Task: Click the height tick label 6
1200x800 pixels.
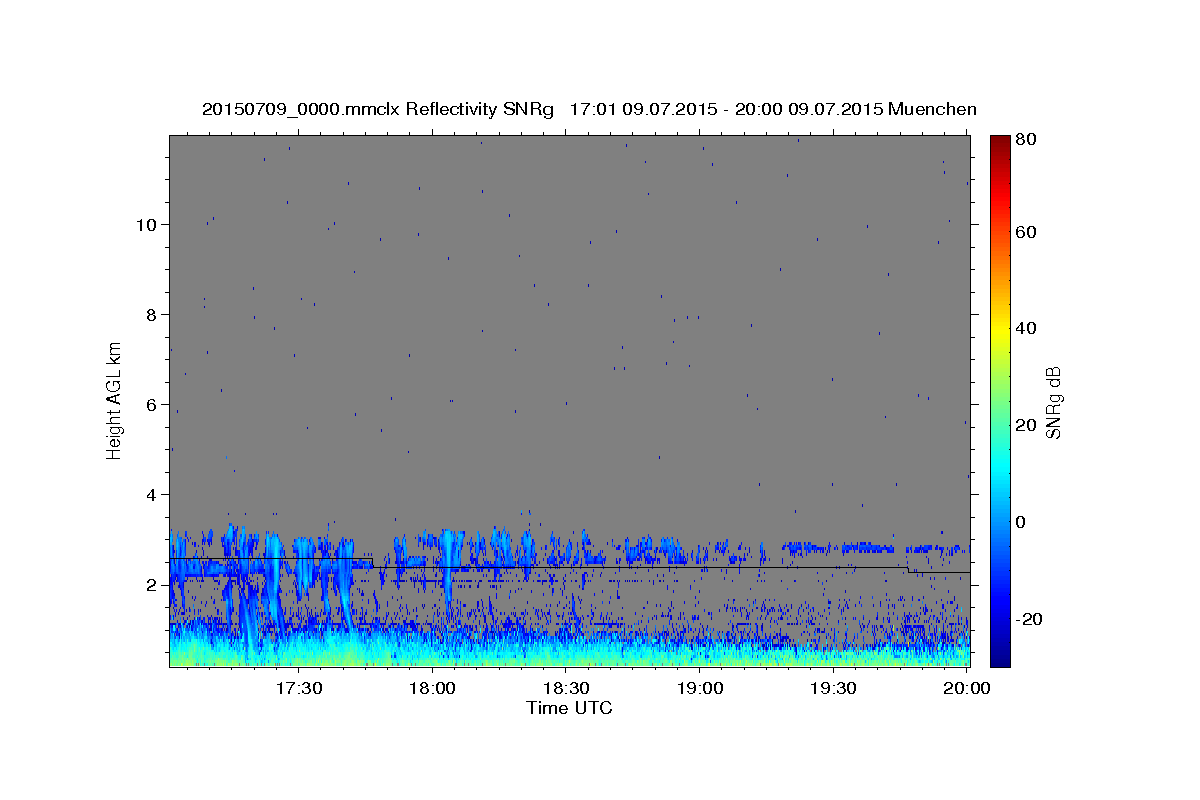Action: (x=153, y=405)
